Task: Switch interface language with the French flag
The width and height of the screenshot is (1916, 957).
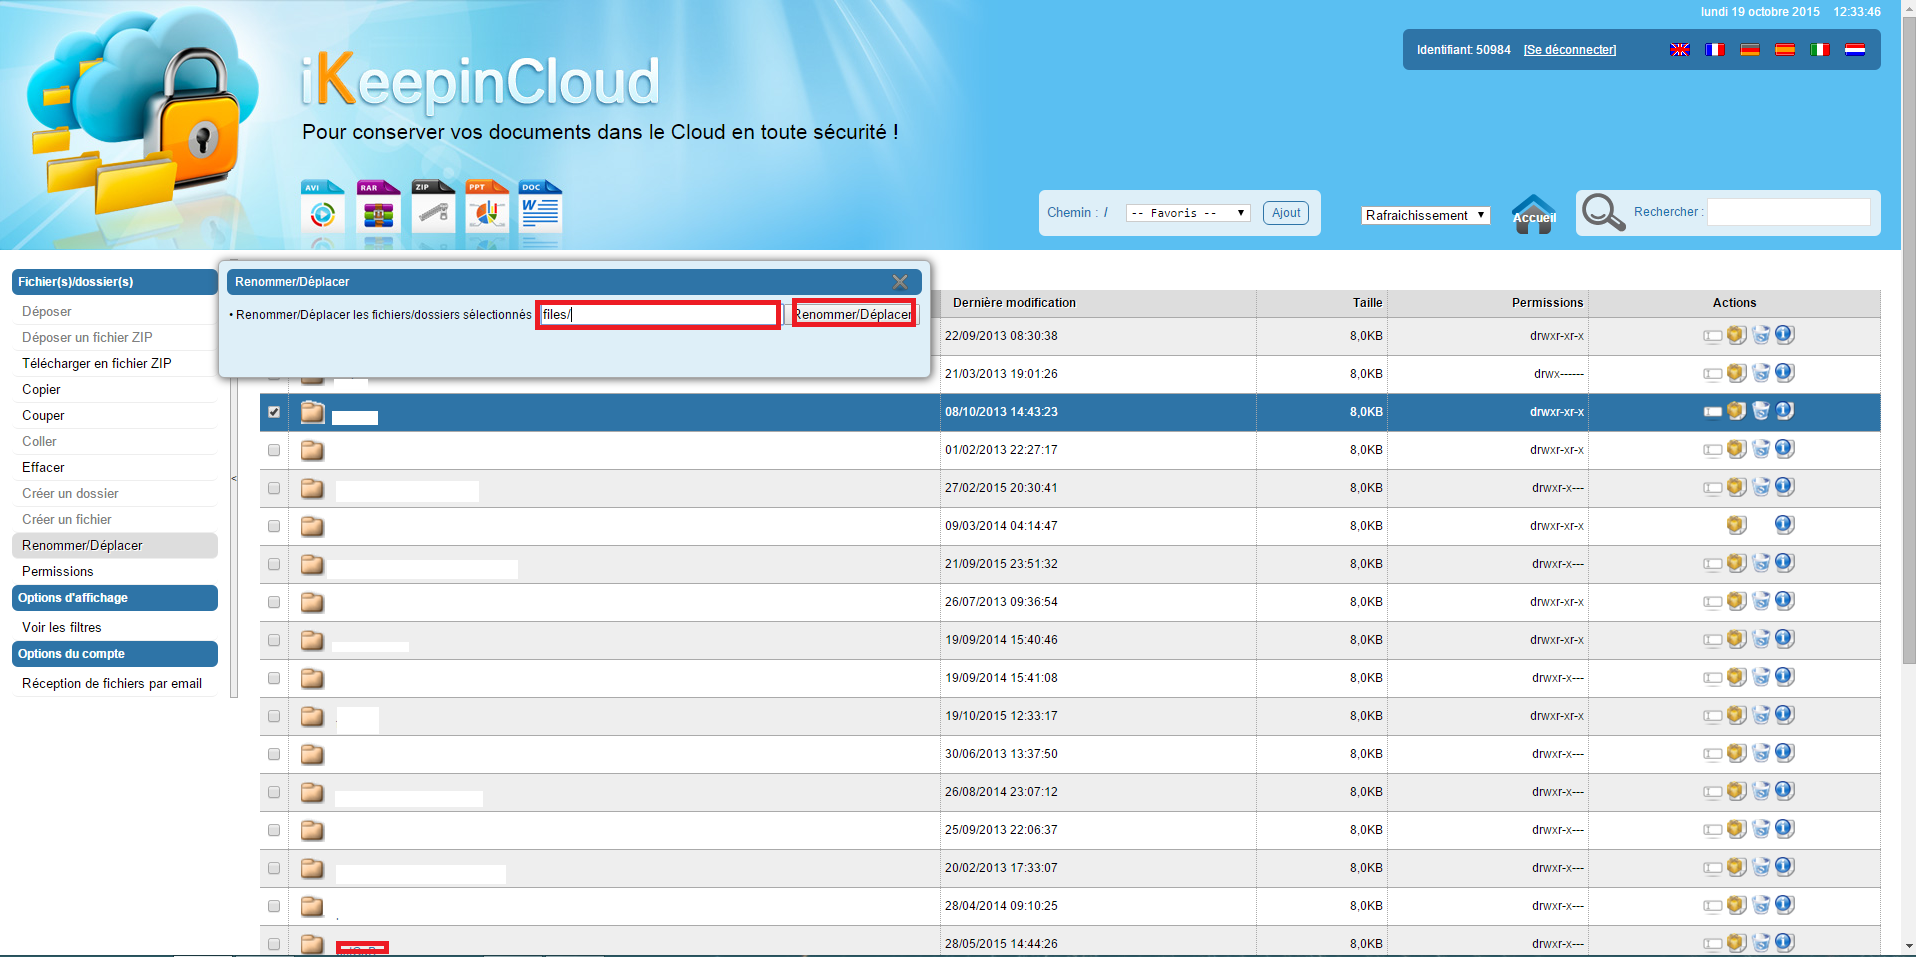Action: (x=1714, y=49)
